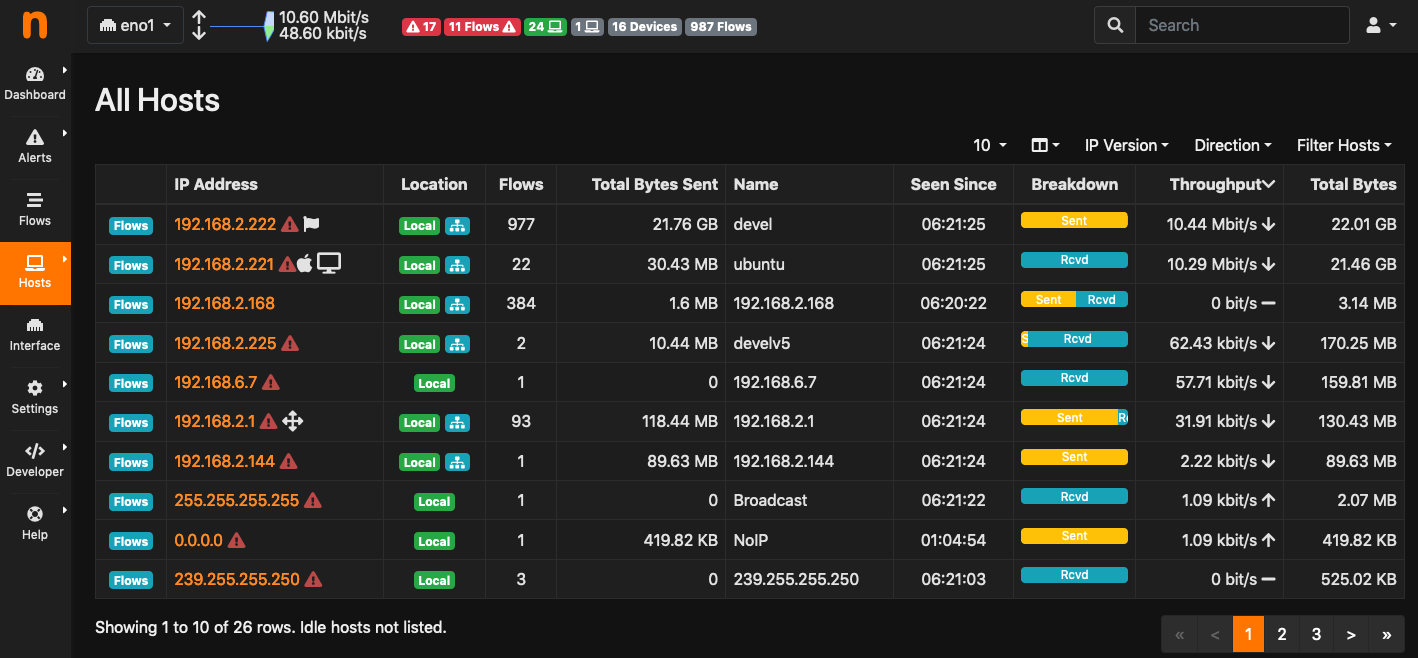Open the Dashboard sidebar menu
The height and width of the screenshot is (658, 1418).
[35, 84]
